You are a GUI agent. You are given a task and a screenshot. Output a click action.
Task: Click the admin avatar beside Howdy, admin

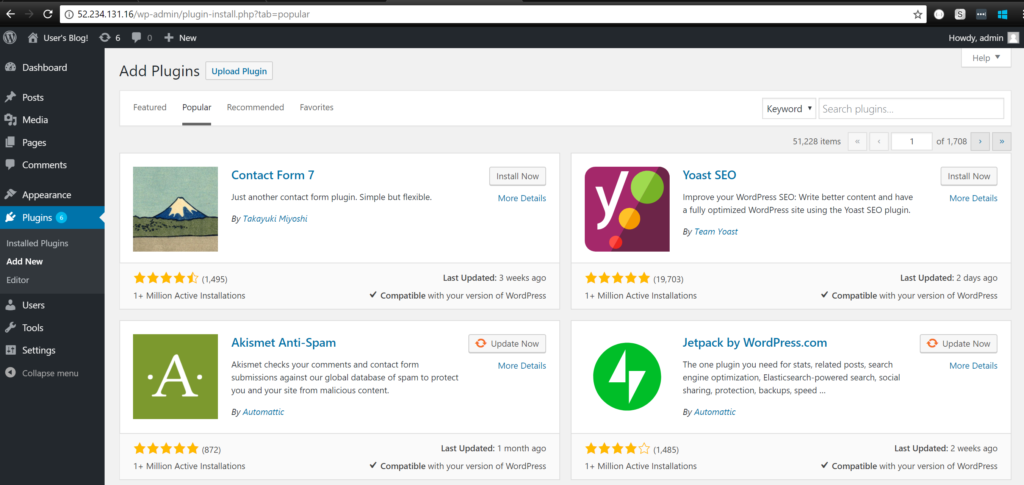[1012, 38]
